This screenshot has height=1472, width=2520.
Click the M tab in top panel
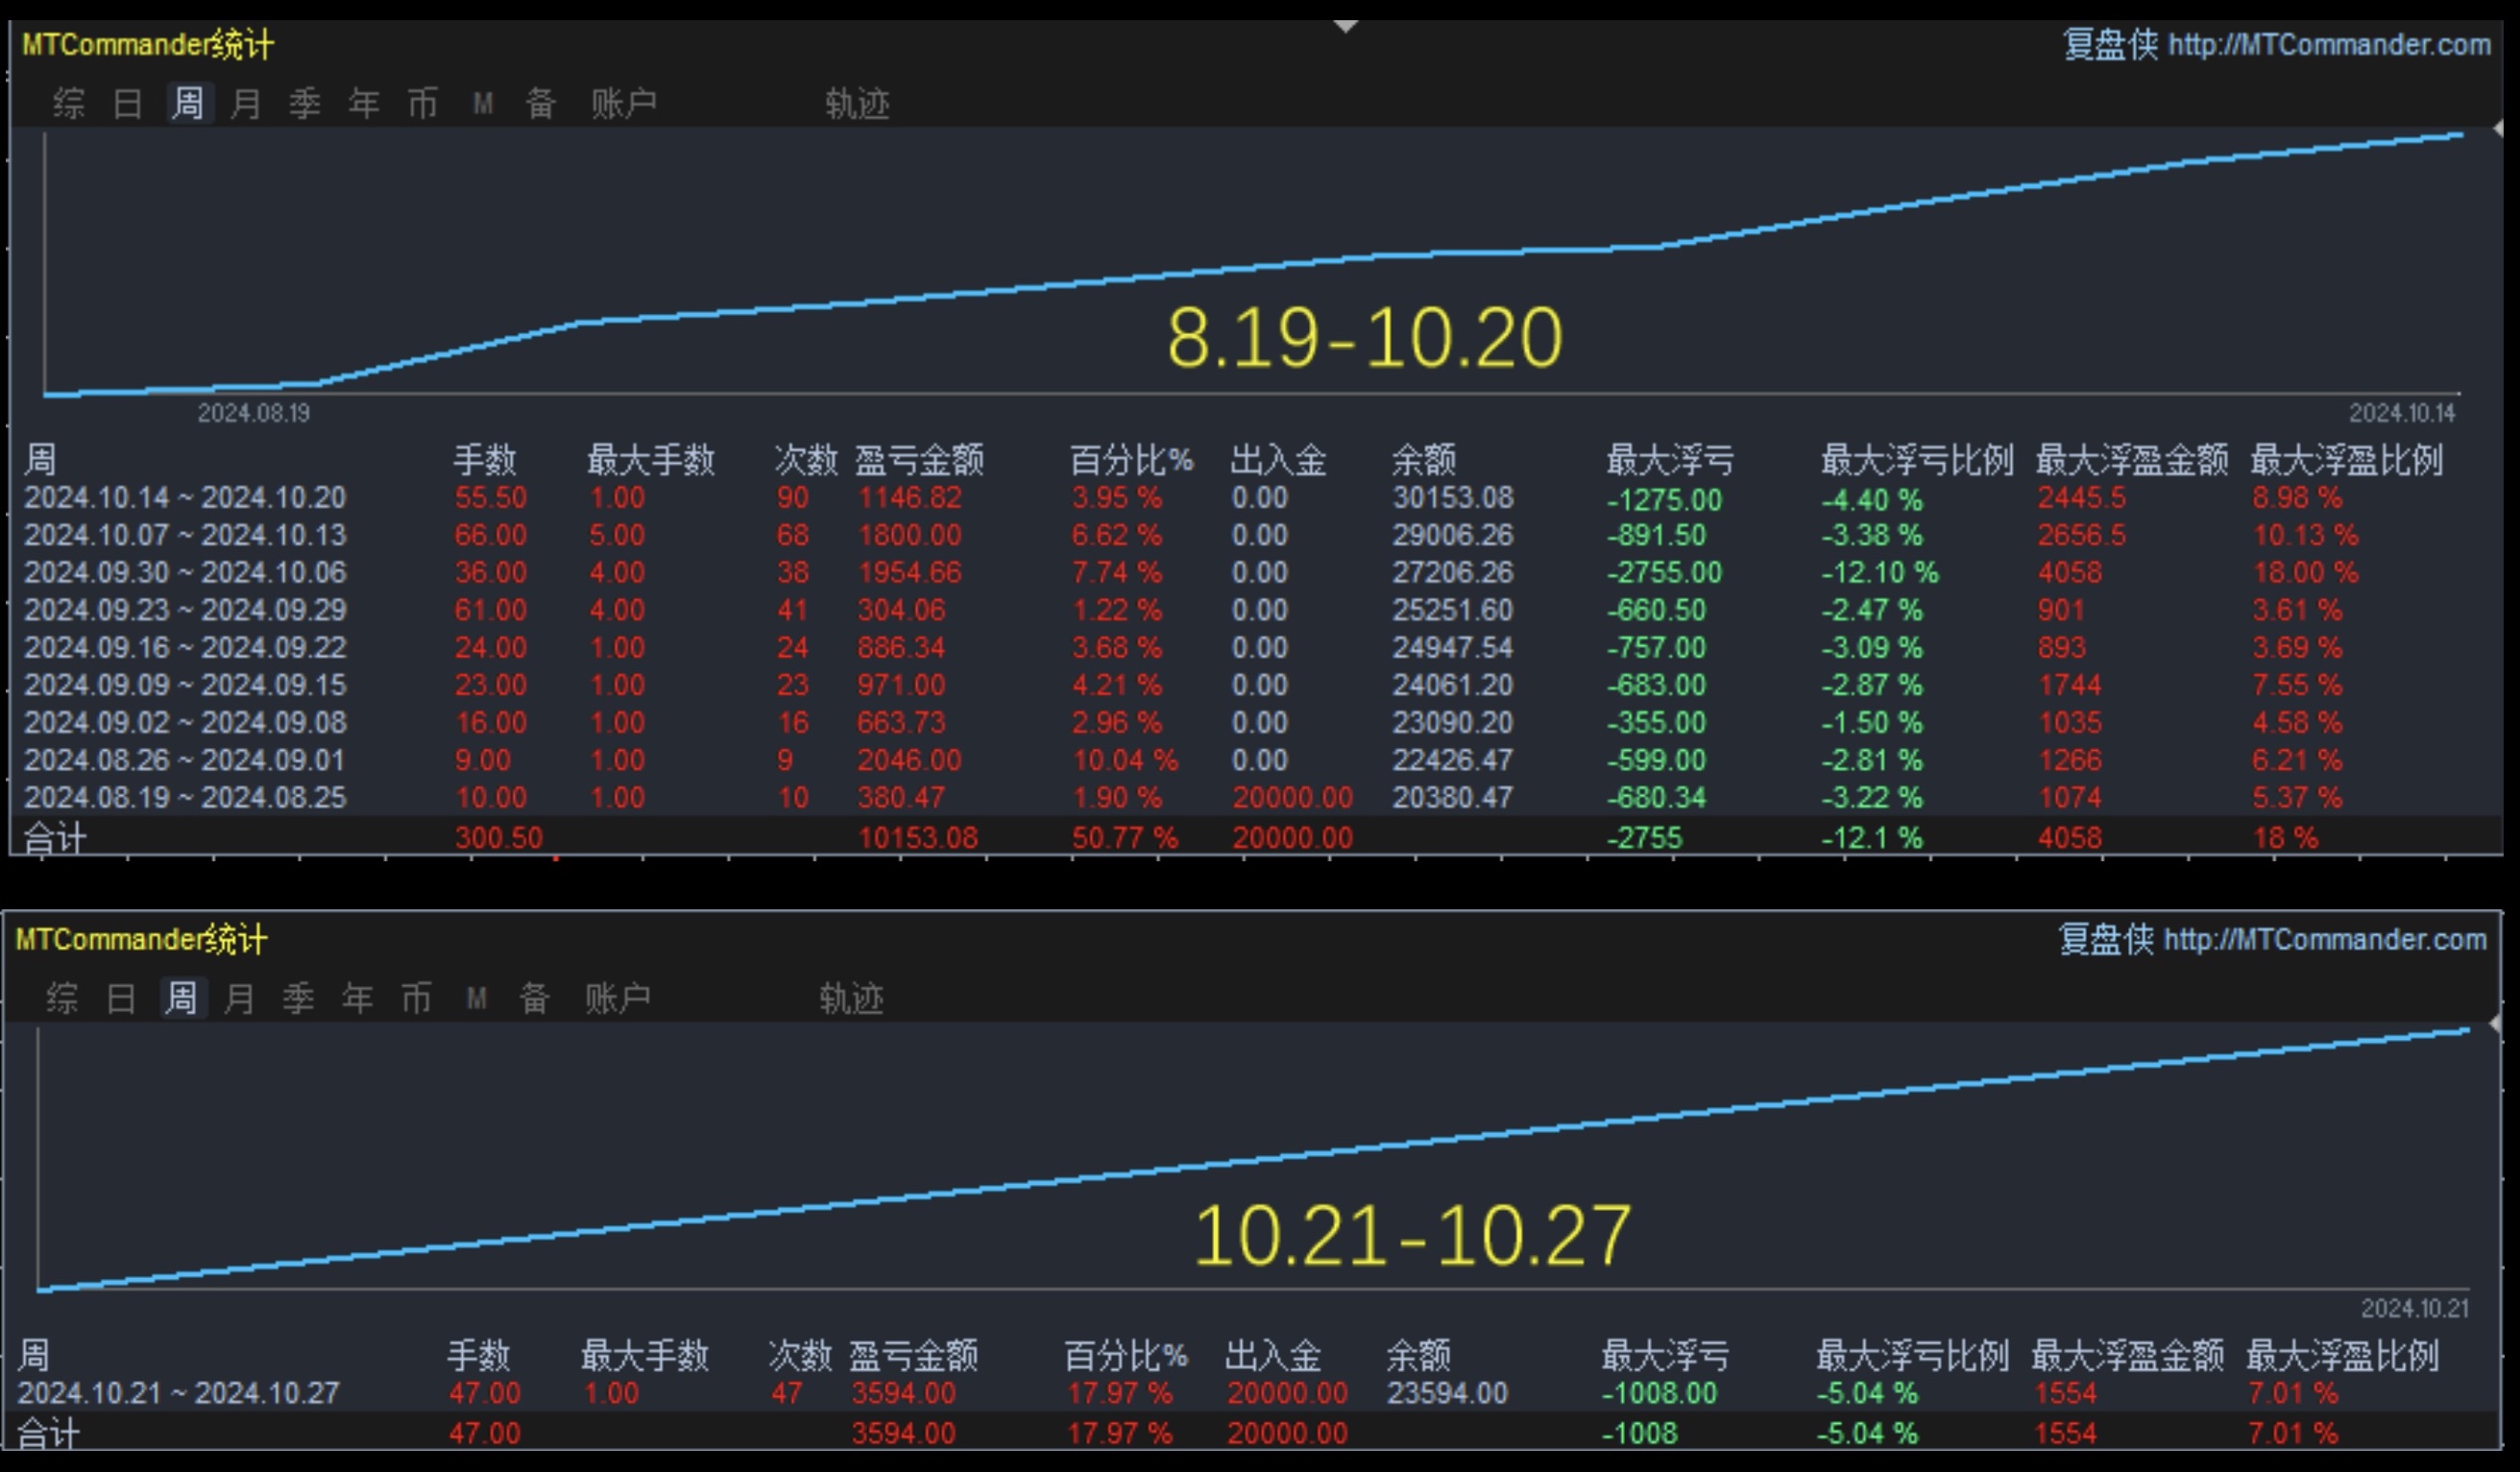(x=482, y=103)
